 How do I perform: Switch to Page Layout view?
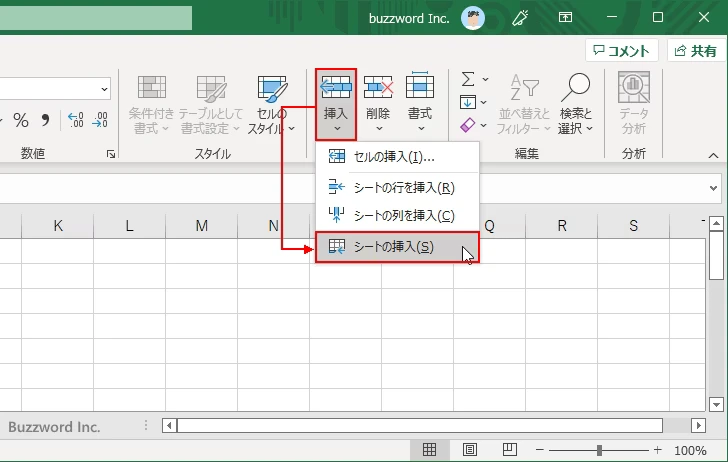tap(470, 449)
